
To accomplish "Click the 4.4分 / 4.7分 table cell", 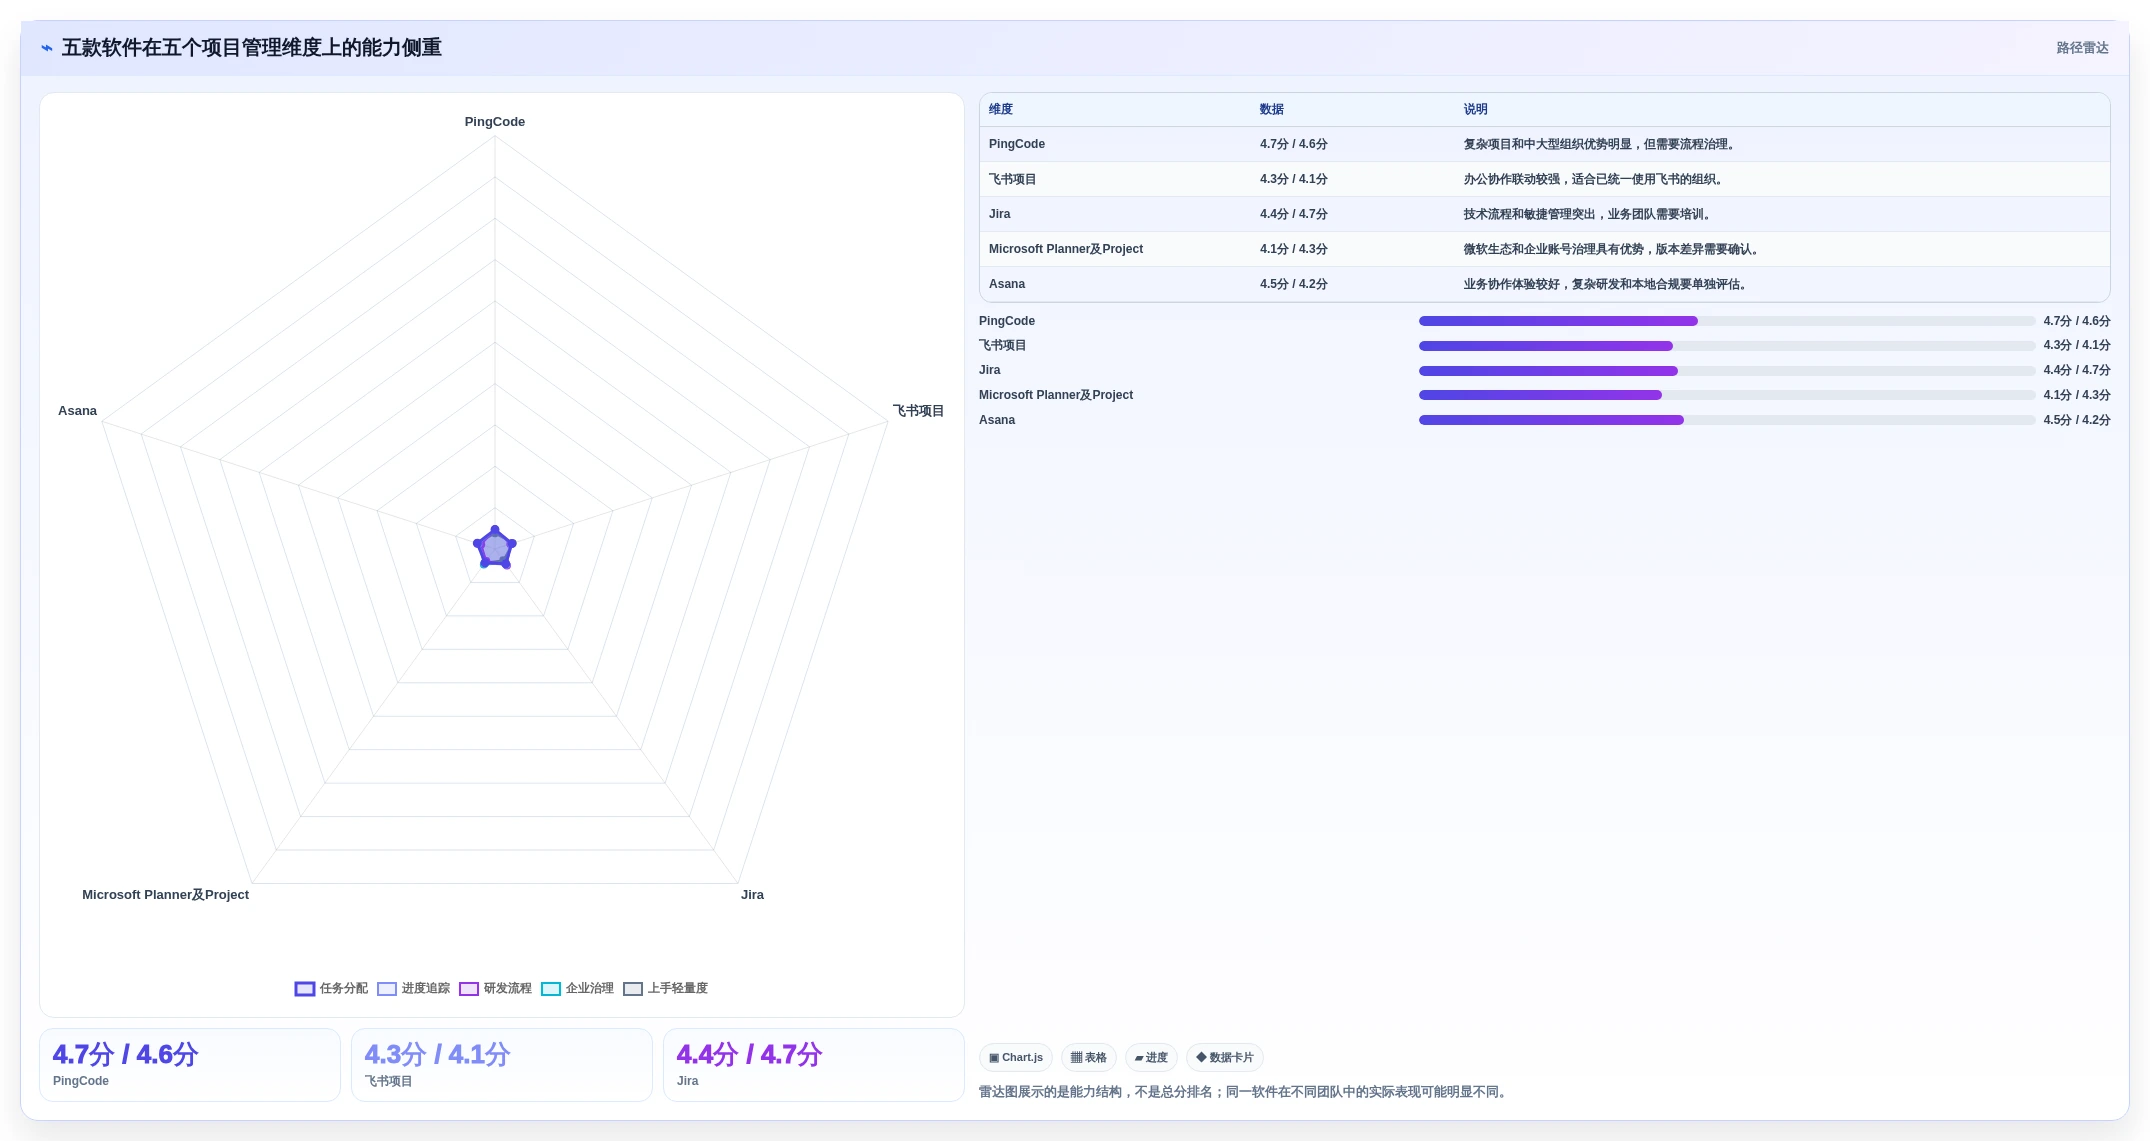I will [1294, 214].
